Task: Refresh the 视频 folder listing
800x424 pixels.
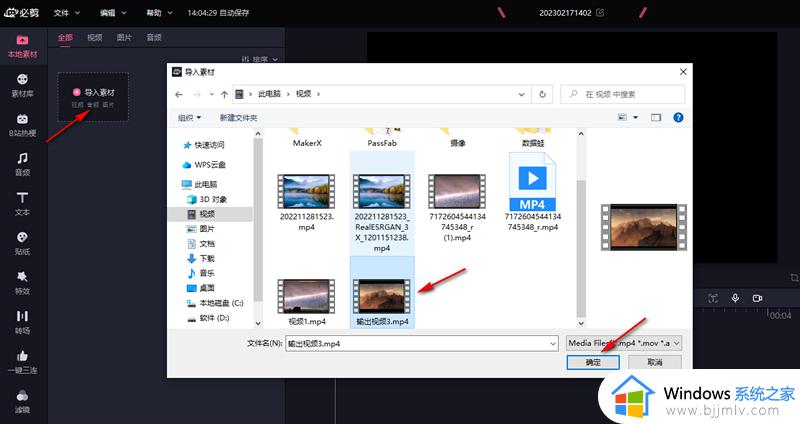Action: tap(542, 94)
